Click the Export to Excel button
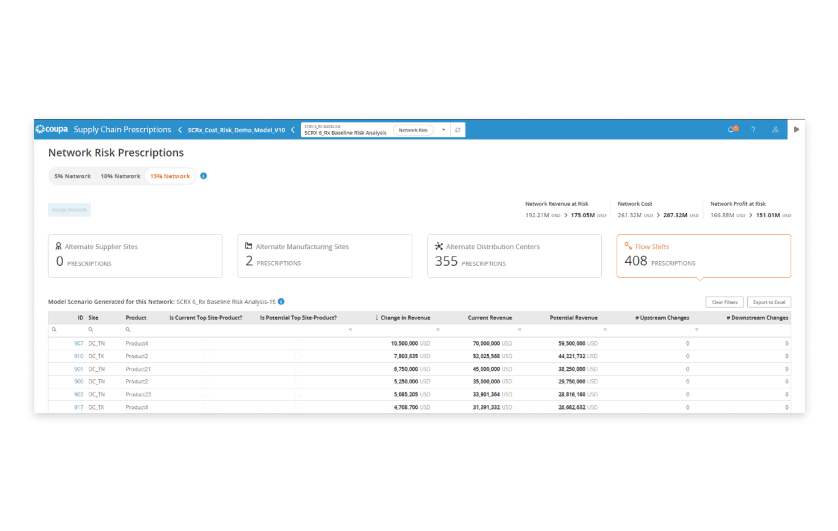Screen dimensions: 838x531 click(x=769, y=302)
